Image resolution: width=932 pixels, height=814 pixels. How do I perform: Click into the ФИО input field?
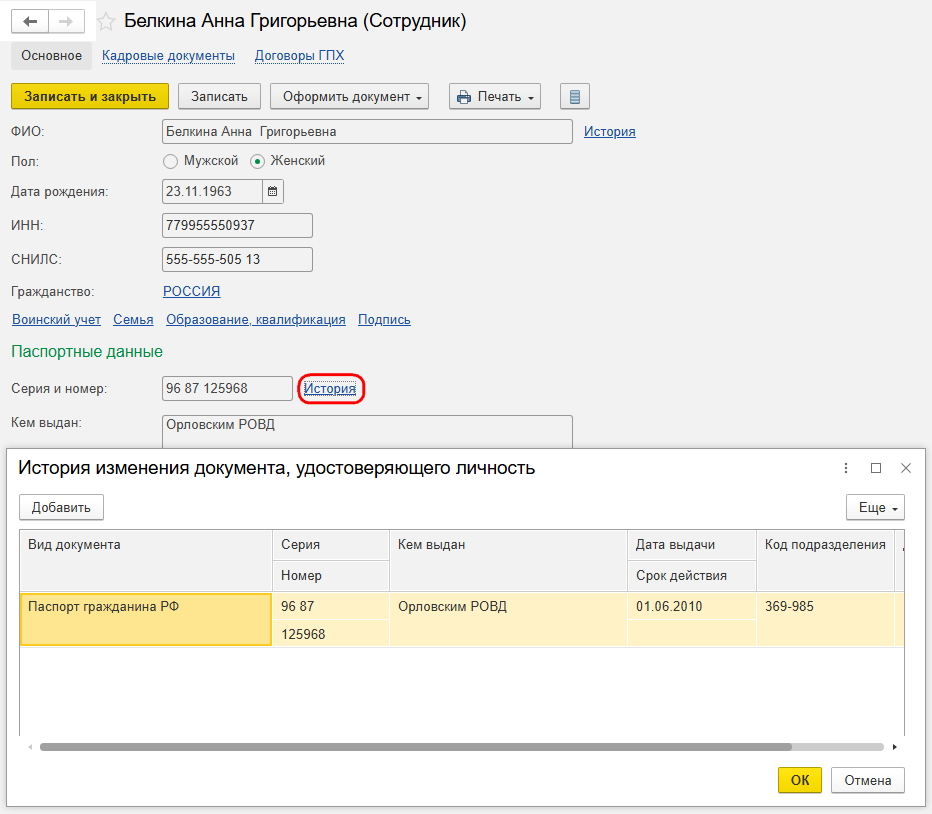click(x=367, y=131)
